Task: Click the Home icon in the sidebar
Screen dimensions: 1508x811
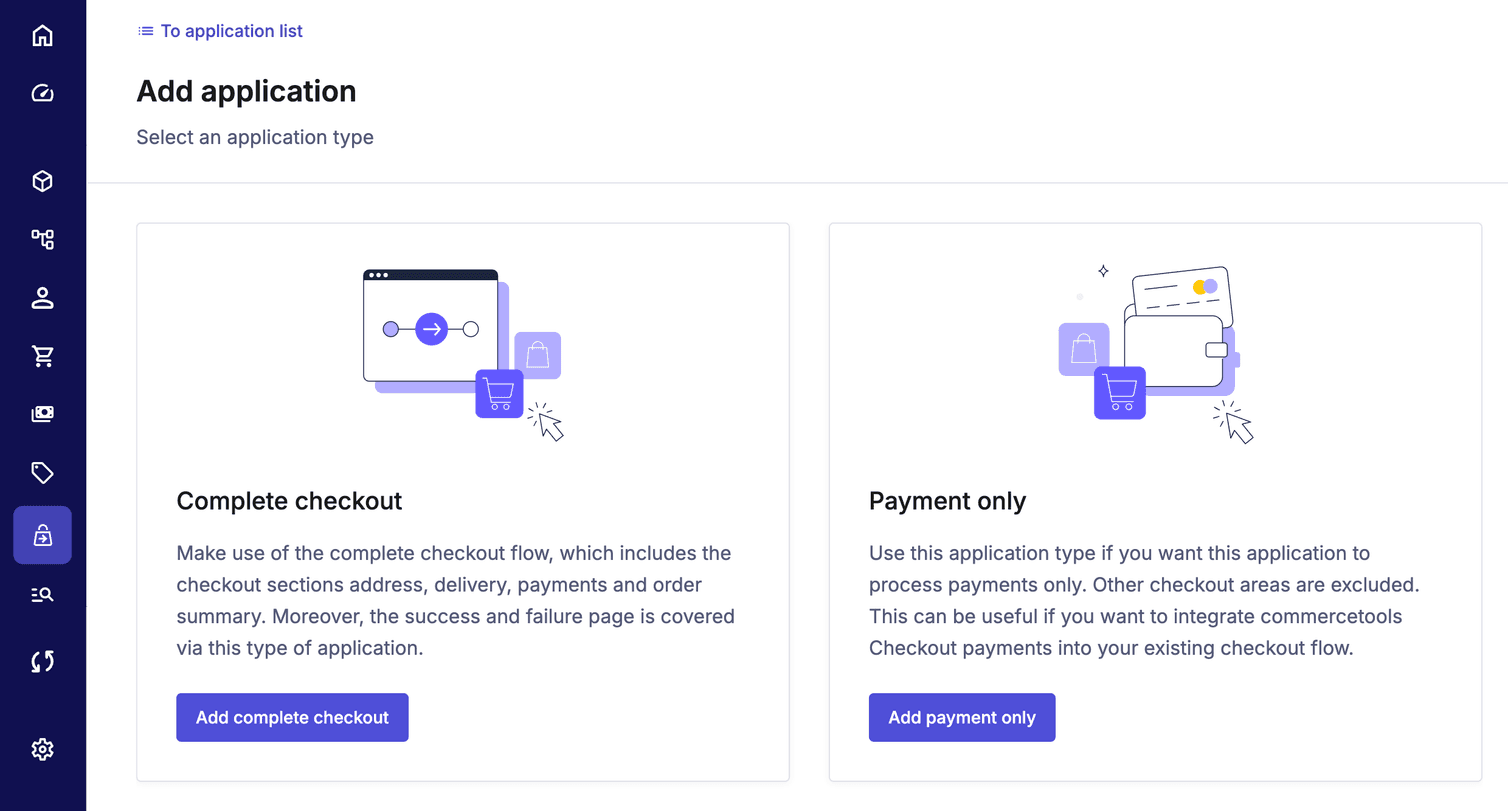Action: point(42,35)
